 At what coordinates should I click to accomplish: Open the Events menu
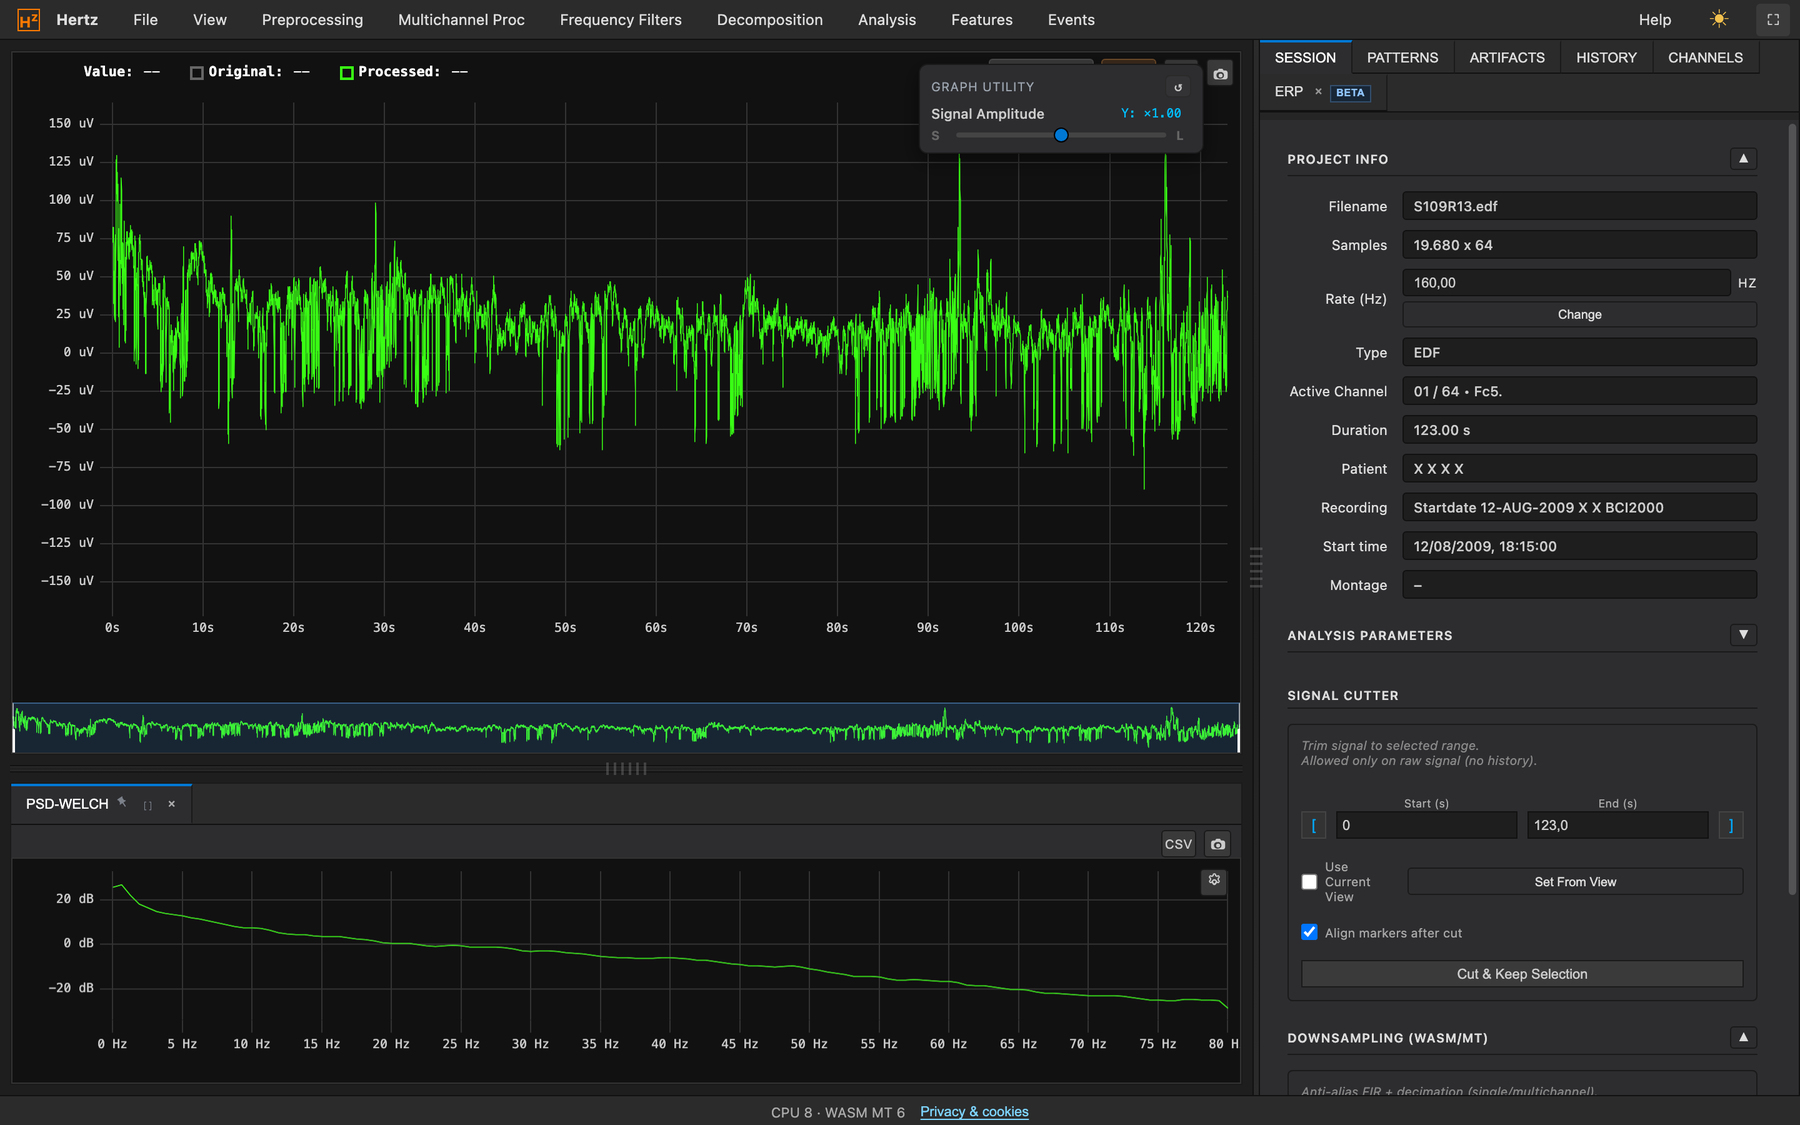coord(1071,20)
